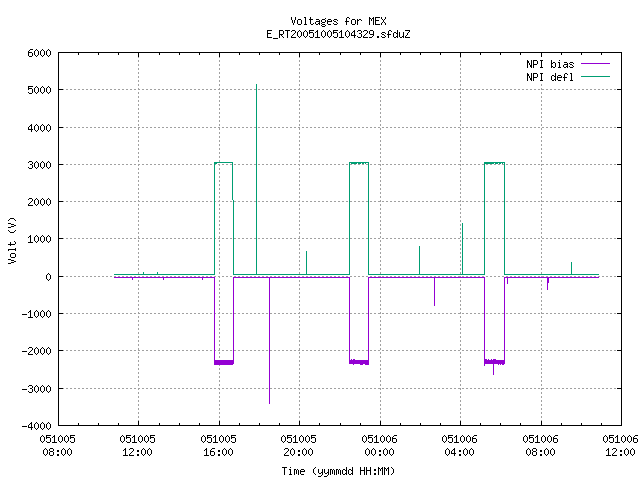Click the 'NPI defl' legend label

point(550,77)
